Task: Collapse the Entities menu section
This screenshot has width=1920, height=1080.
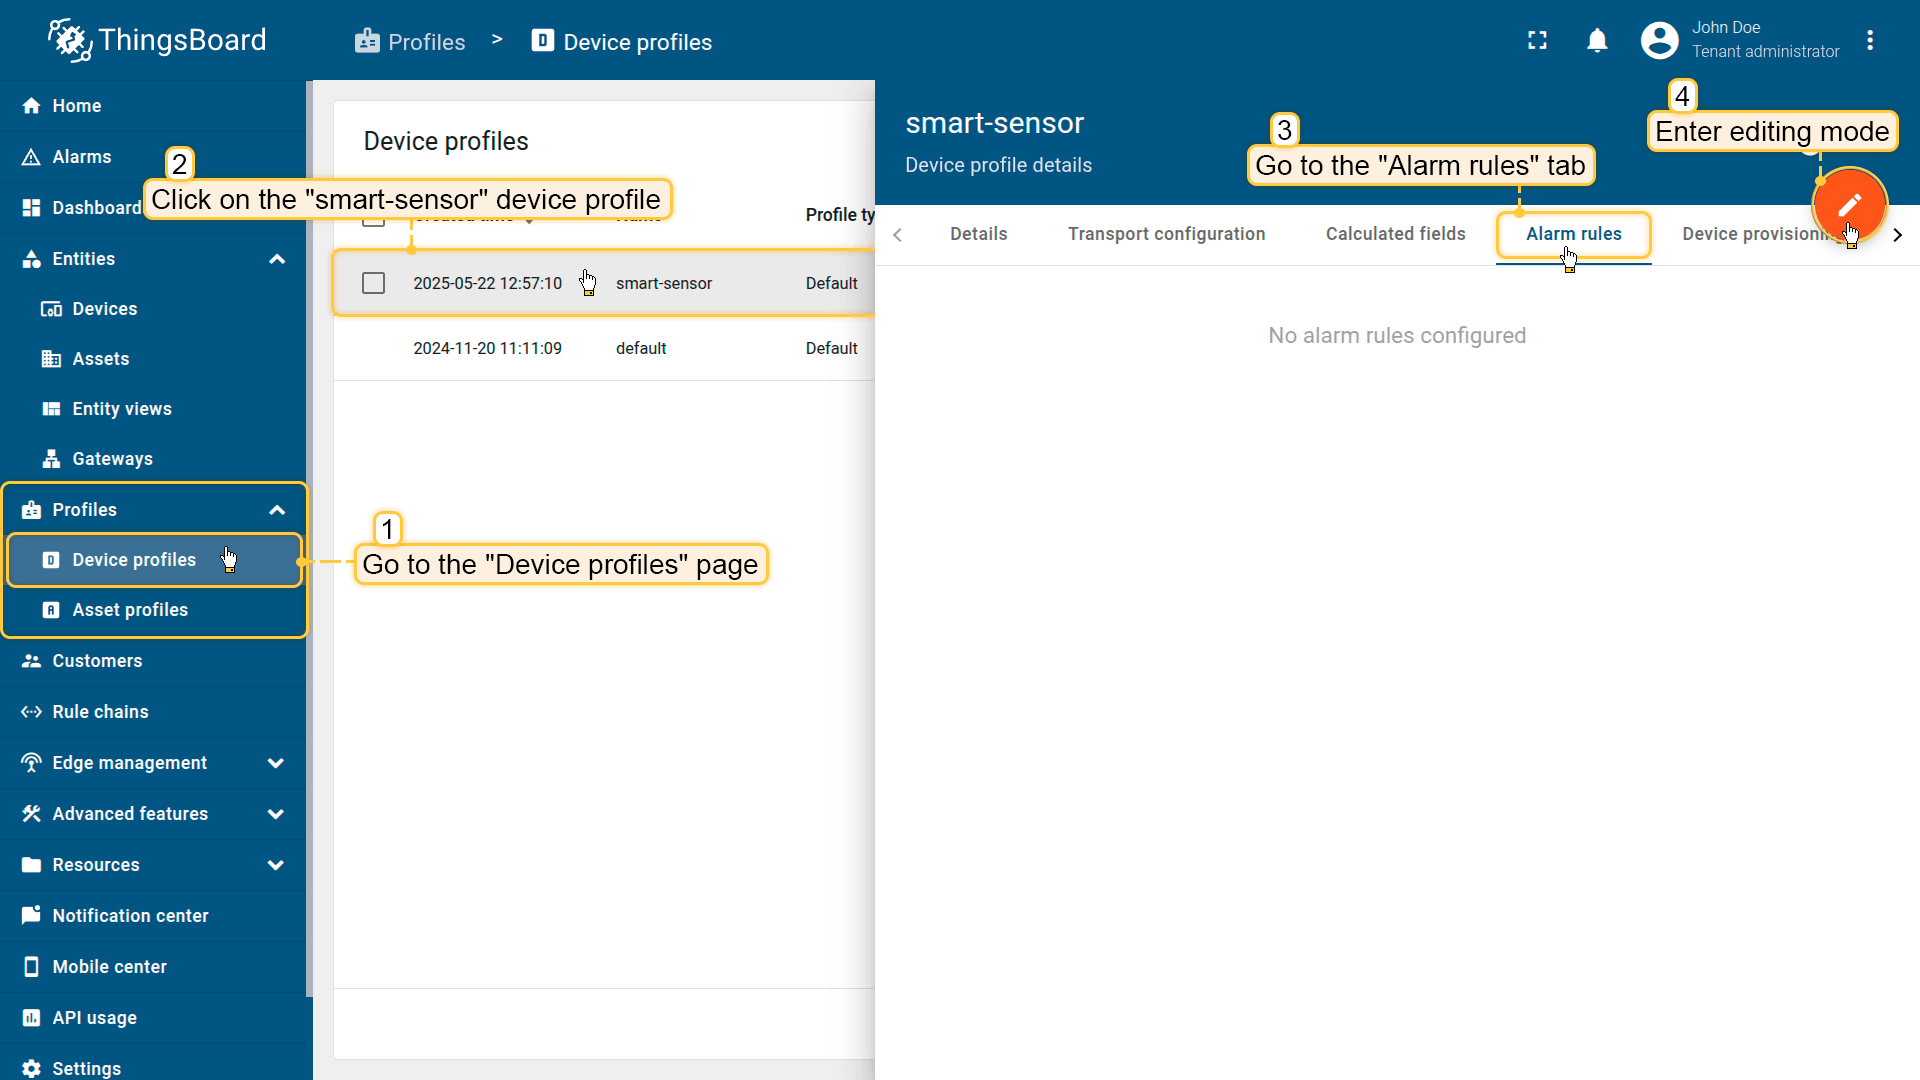Action: click(277, 259)
